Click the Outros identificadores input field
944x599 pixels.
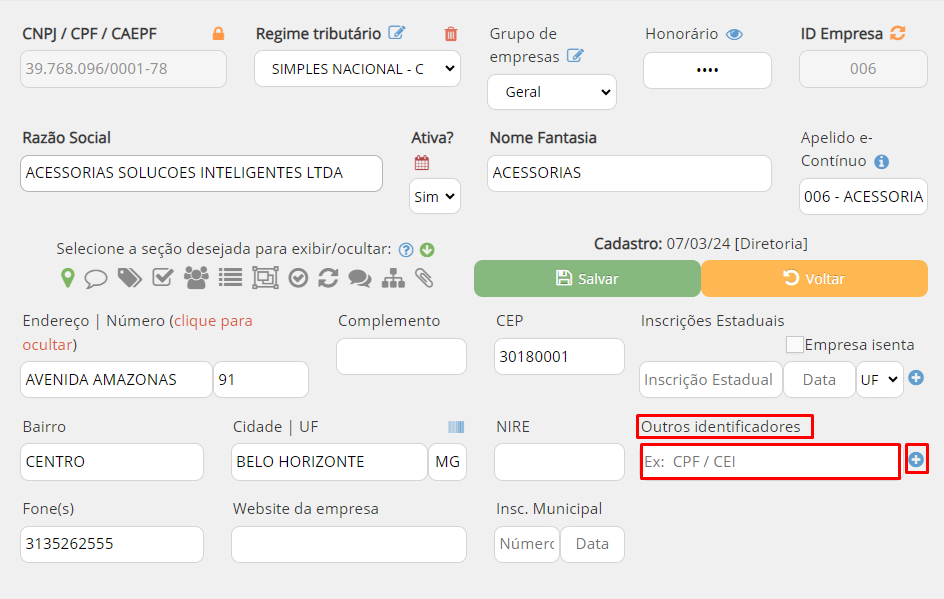tap(769, 462)
